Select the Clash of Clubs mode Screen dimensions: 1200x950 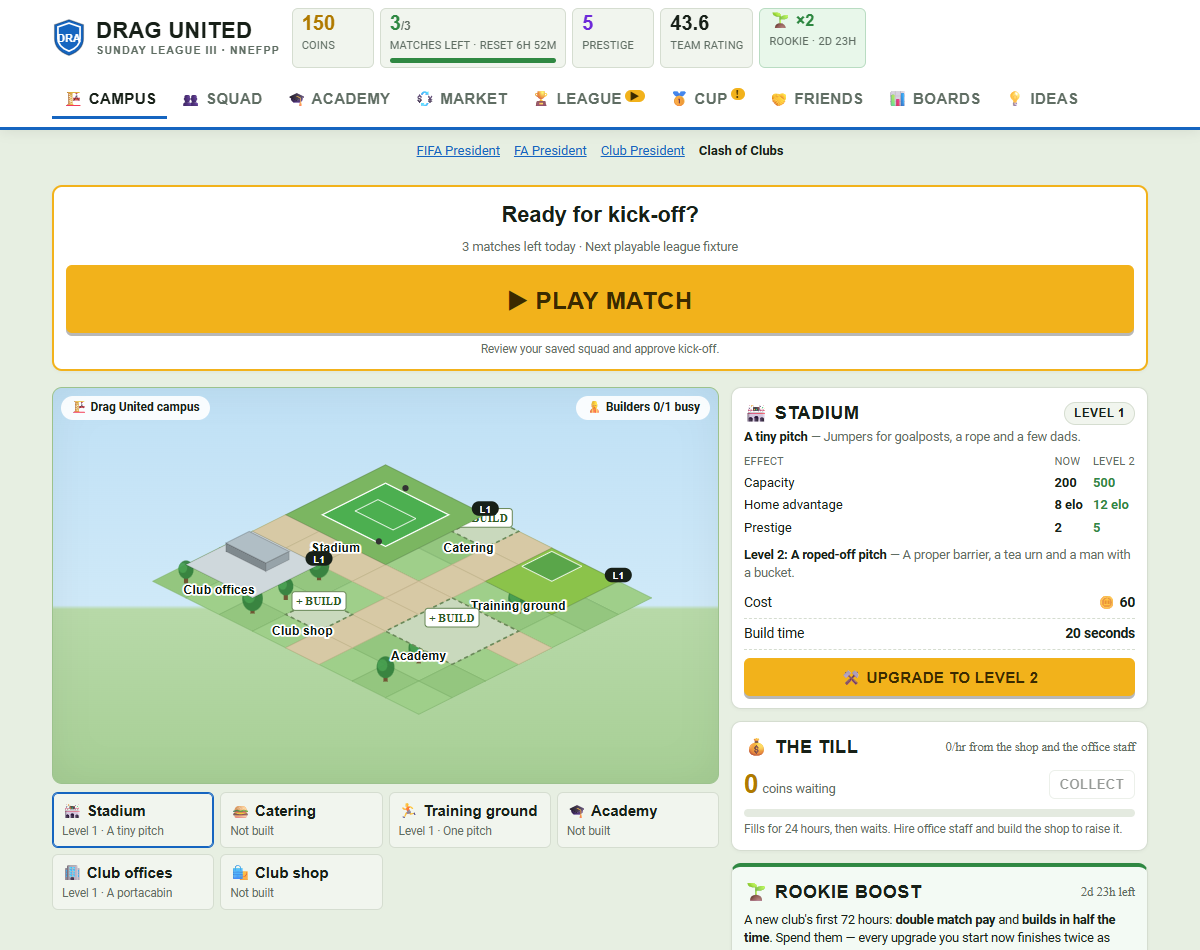(x=741, y=151)
